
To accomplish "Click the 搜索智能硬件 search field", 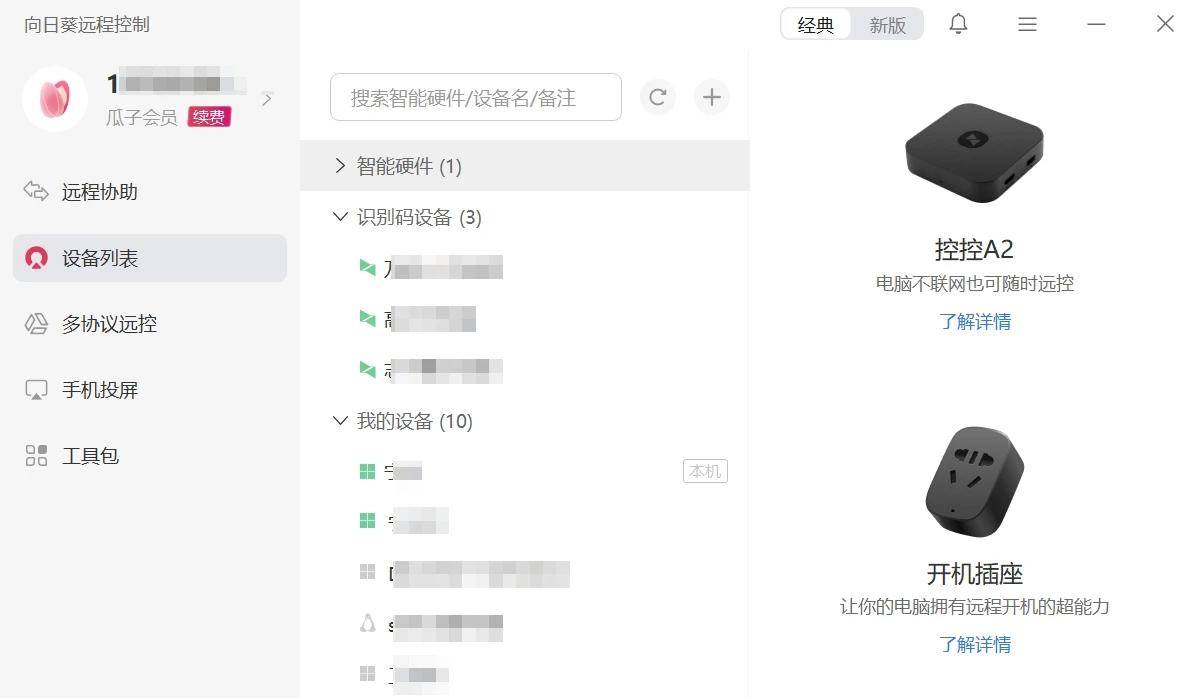I will (x=474, y=97).
